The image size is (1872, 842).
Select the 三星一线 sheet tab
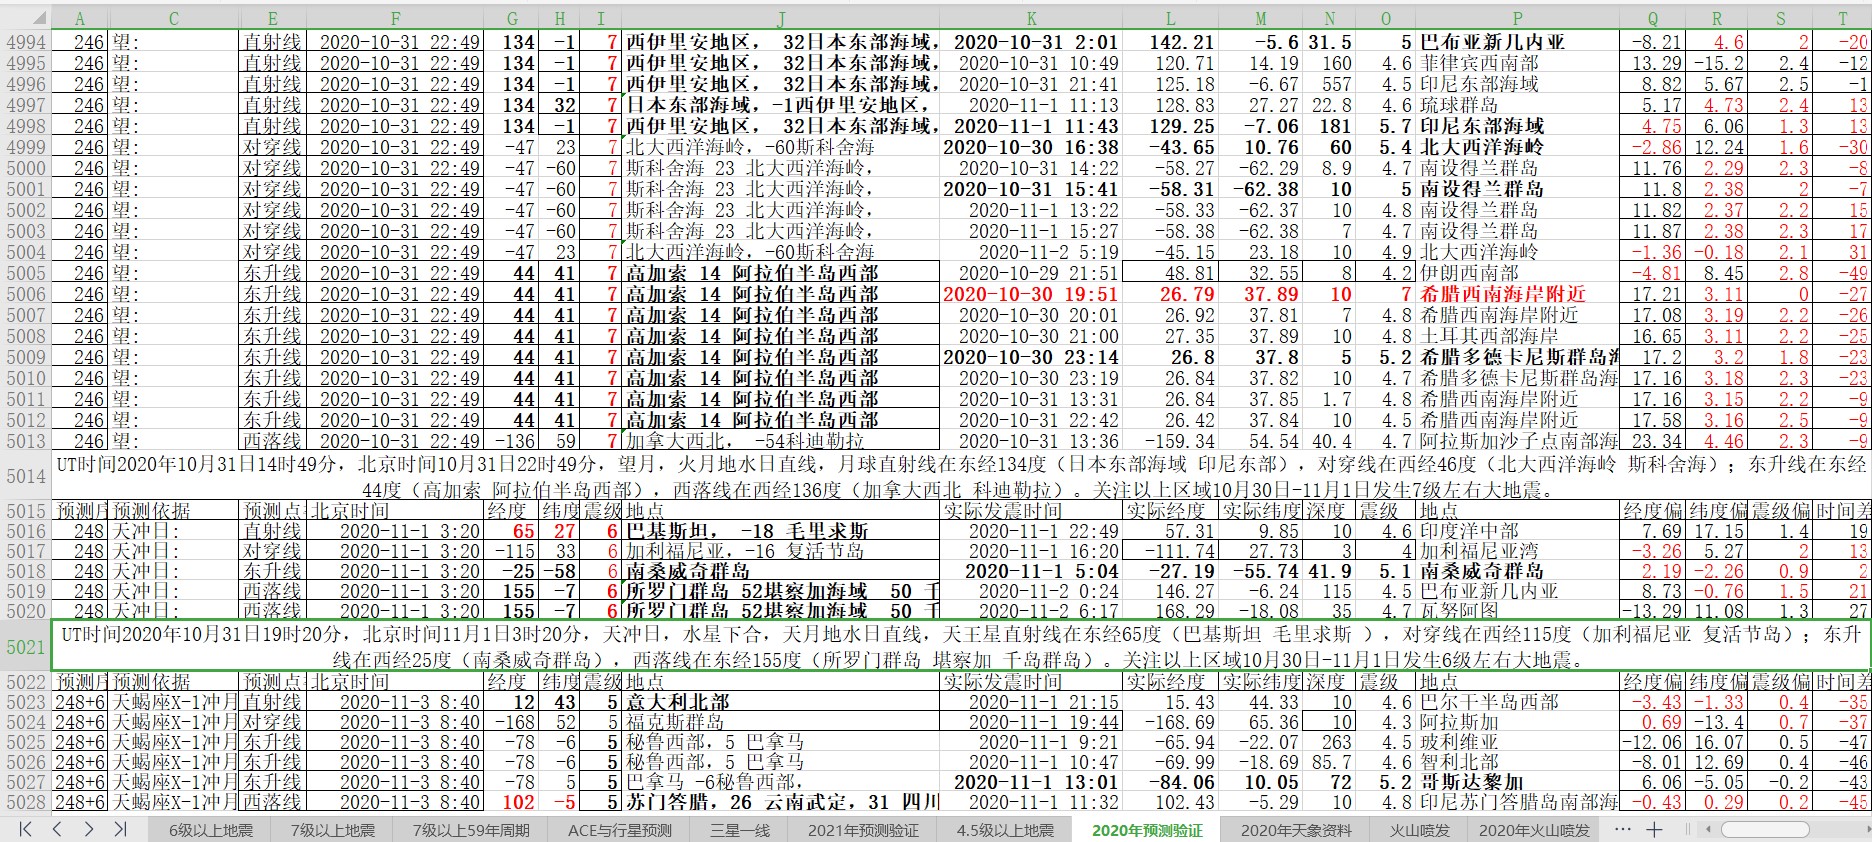tap(740, 830)
